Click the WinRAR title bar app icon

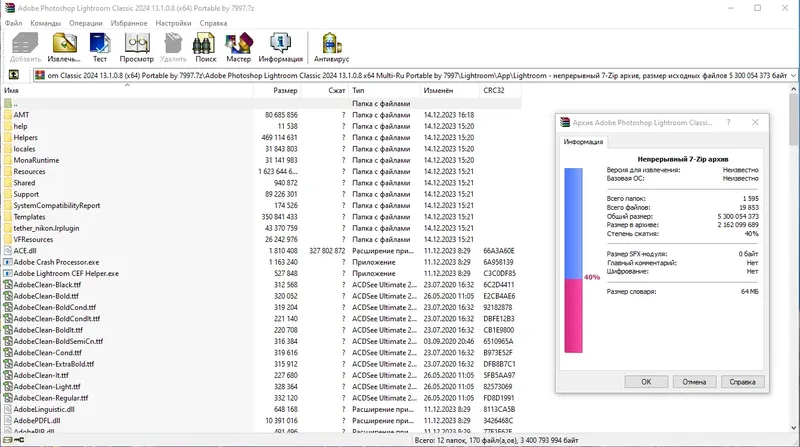click(9, 8)
